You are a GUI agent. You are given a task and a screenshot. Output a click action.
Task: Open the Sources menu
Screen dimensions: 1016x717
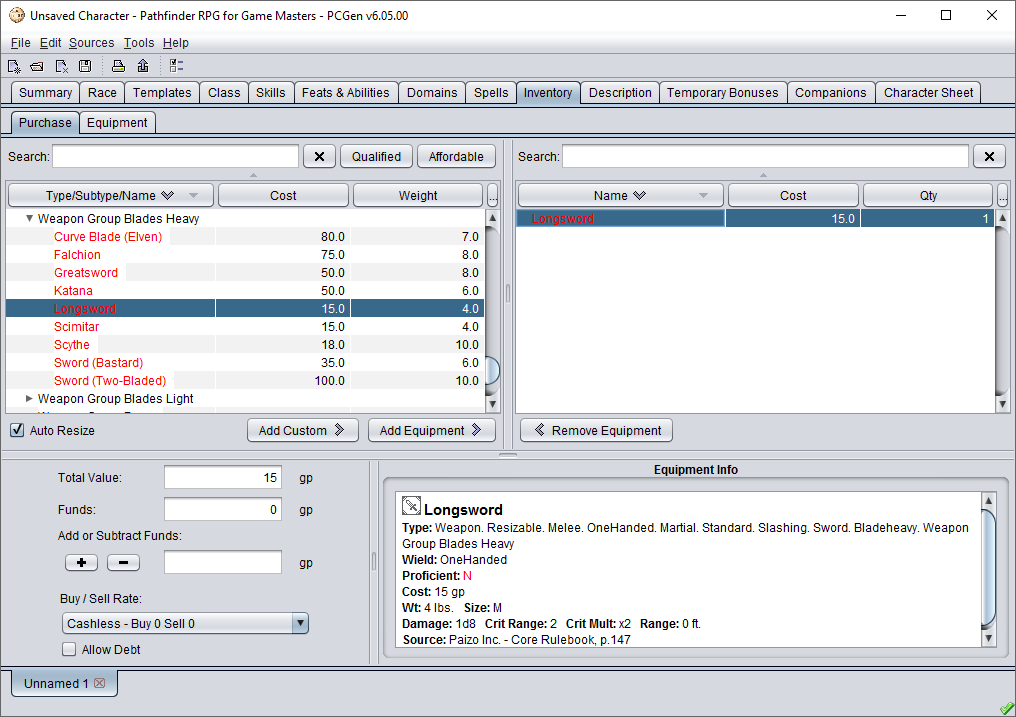tap(91, 43)
